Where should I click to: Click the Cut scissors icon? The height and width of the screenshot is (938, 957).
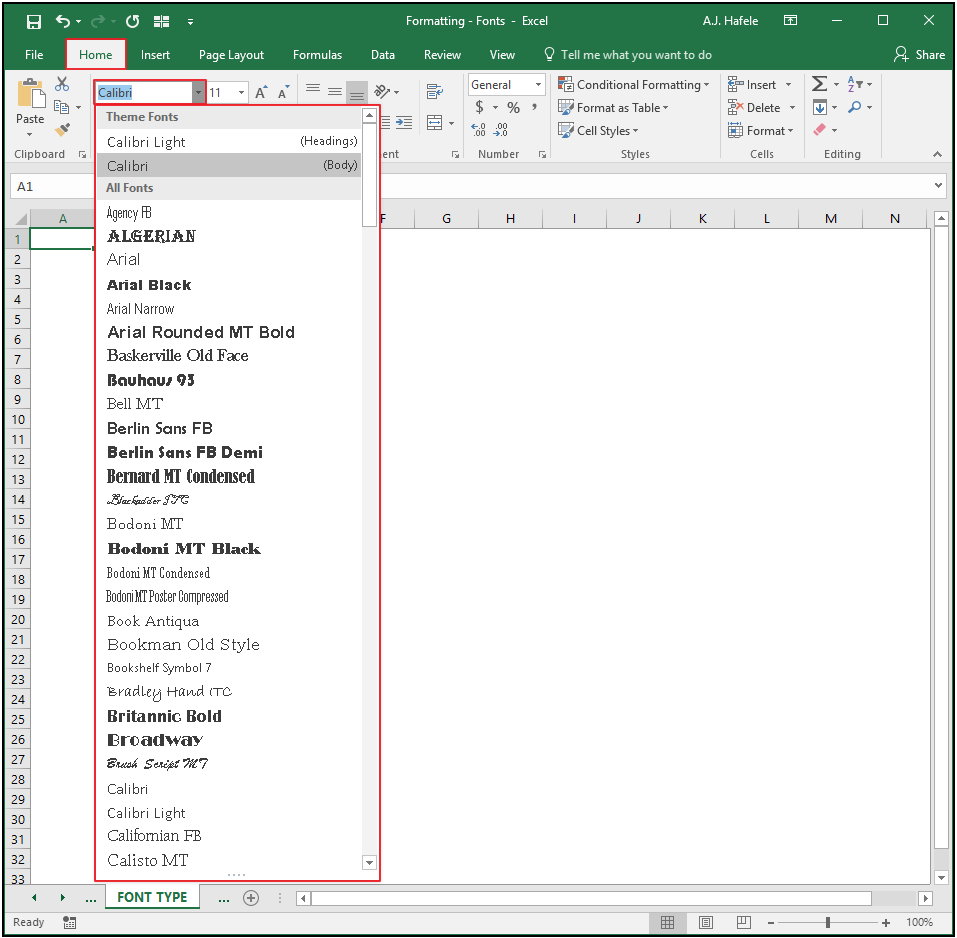pyautogui.click(x=62, y=84)
